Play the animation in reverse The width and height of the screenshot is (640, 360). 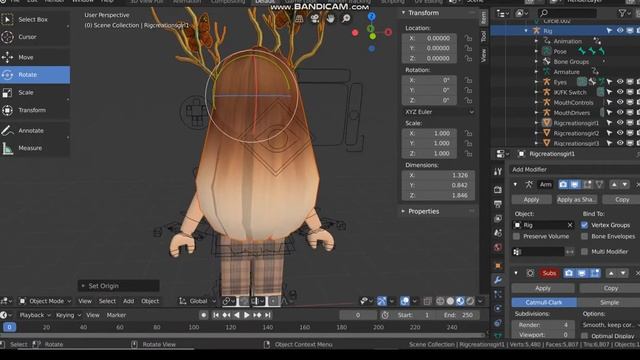click(x=236, y=315)
